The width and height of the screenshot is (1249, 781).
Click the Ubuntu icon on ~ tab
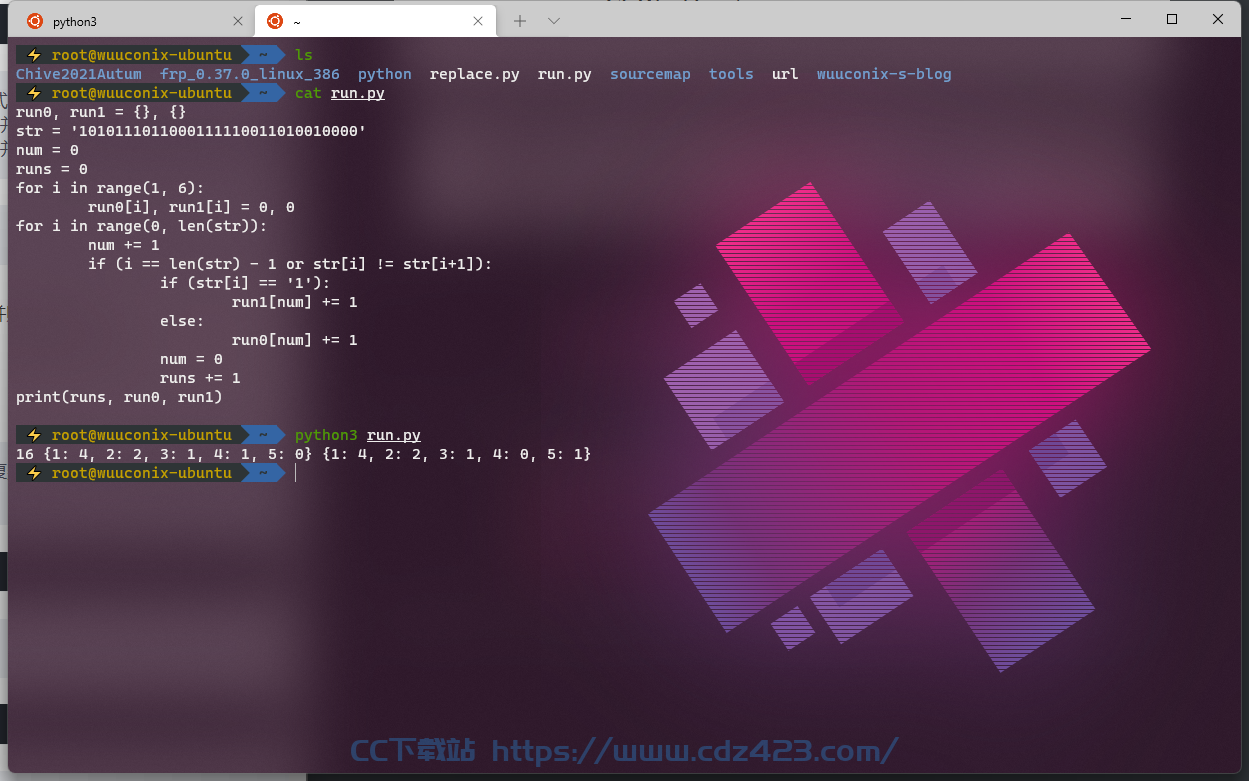(x=275, y=21)
